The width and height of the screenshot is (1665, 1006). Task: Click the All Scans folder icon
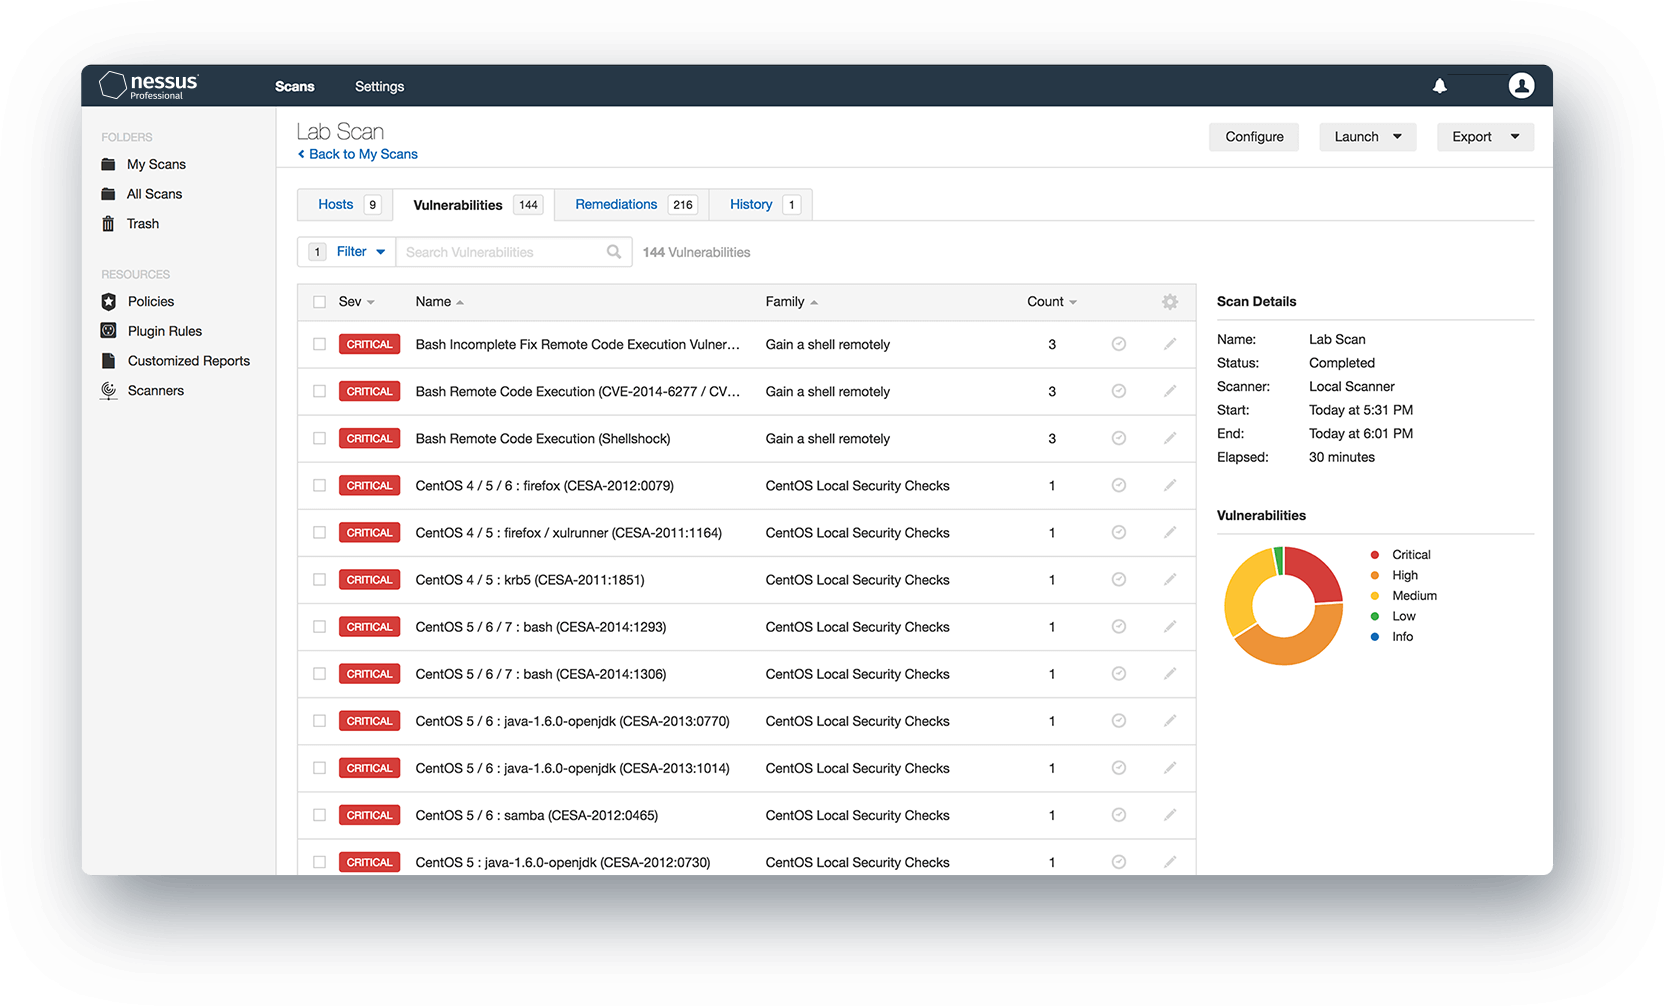[108, 194]
